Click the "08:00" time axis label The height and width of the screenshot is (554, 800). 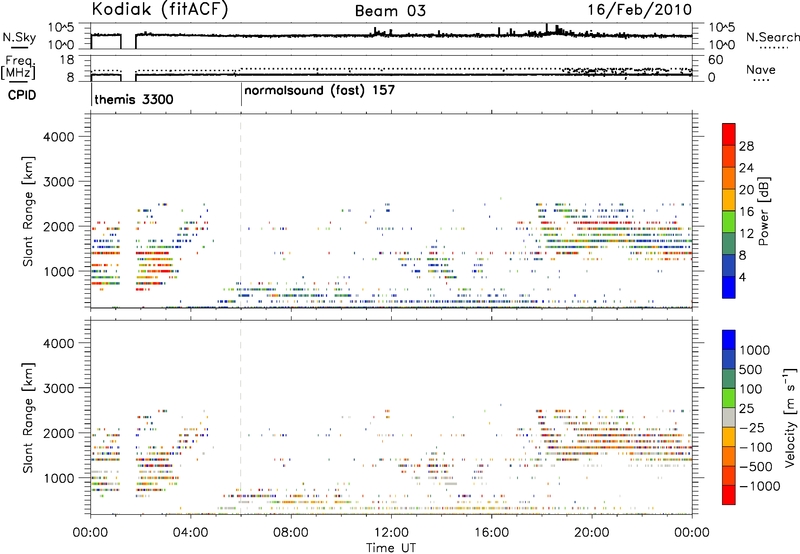291,533
